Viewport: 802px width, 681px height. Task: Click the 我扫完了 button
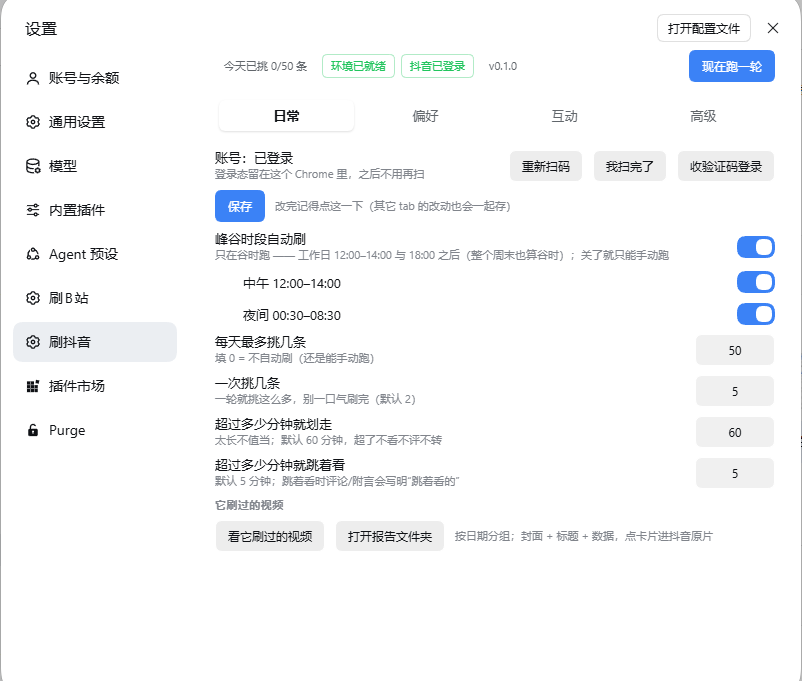(x=630, y=166)
